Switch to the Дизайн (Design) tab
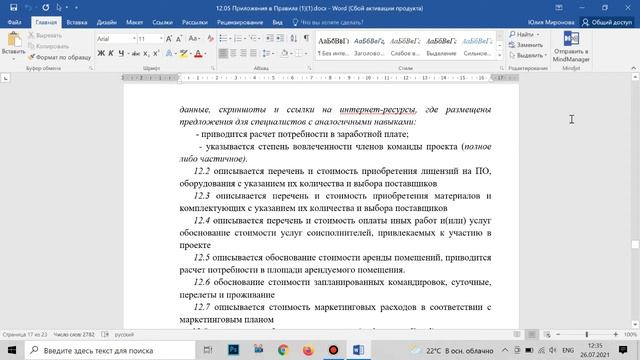Screen dimensions: 640x360 pyautogui.click(x=107, y=22)
